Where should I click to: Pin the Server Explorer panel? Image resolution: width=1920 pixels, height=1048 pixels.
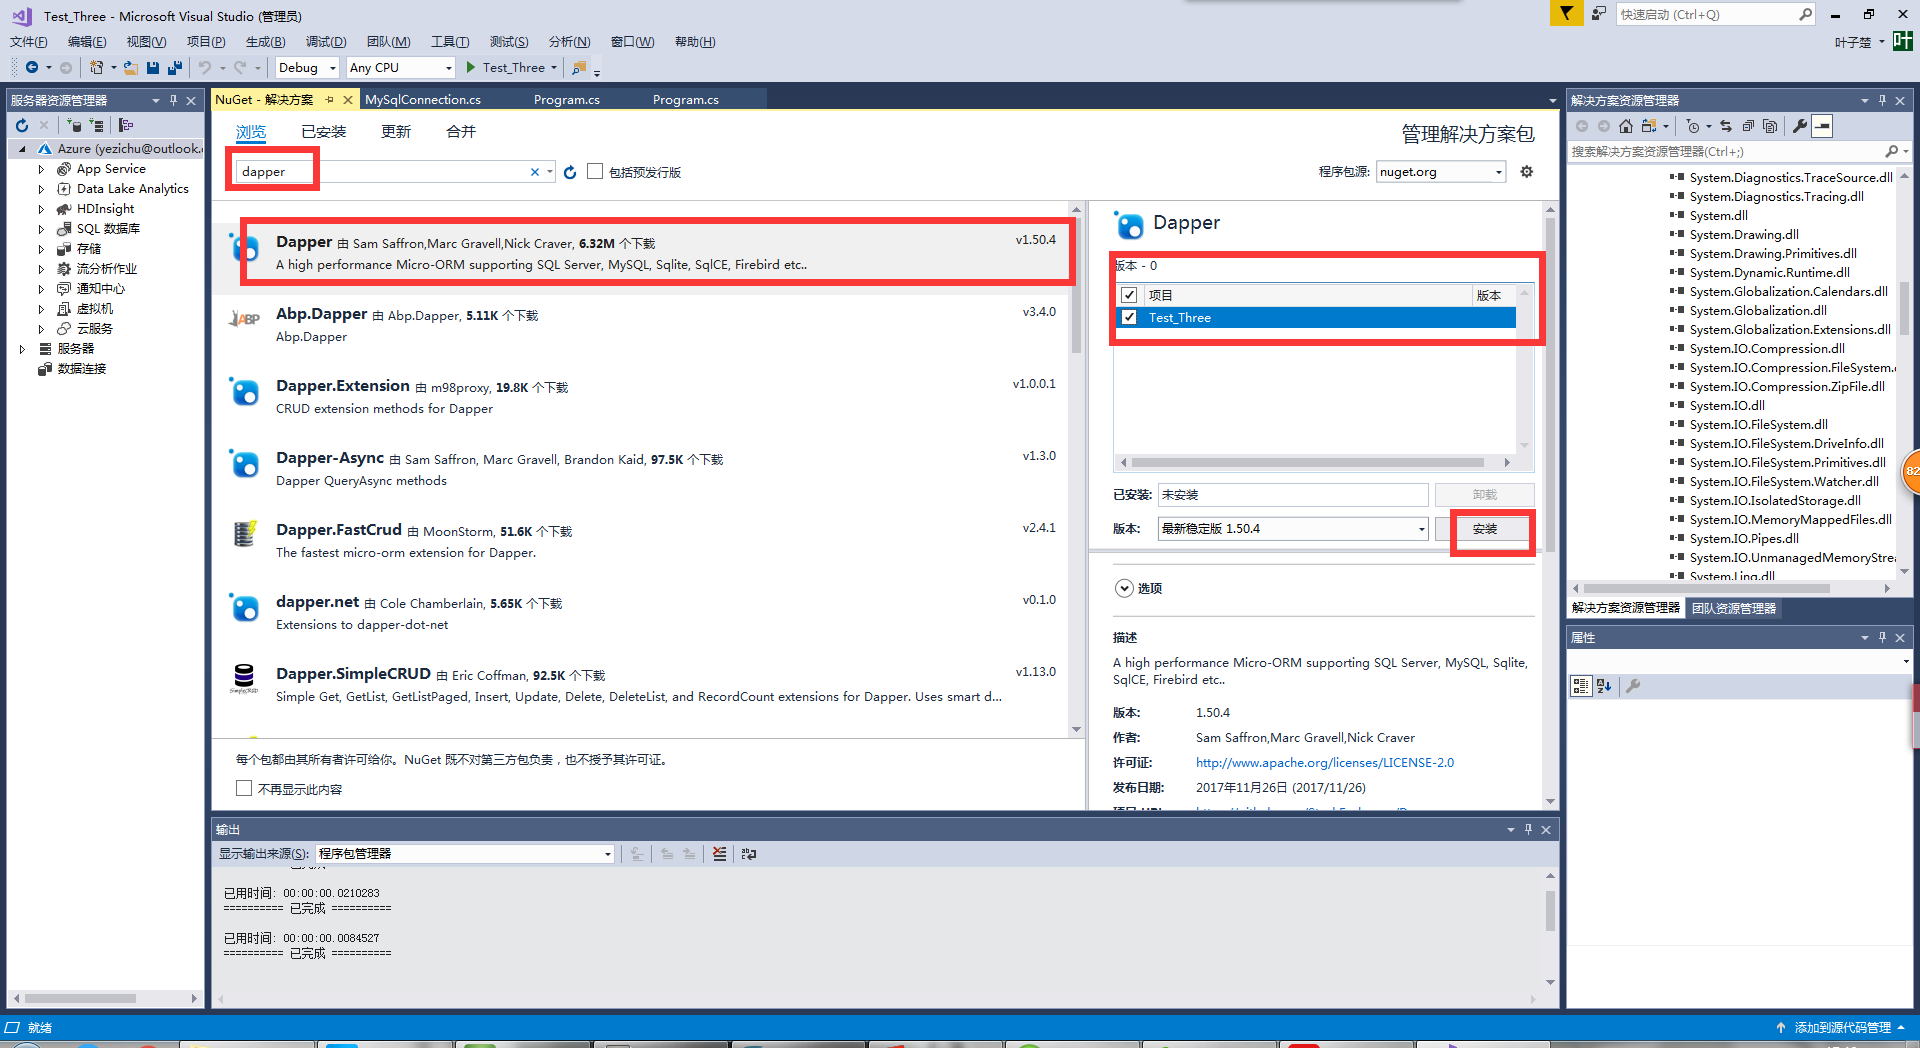point(173,100)
